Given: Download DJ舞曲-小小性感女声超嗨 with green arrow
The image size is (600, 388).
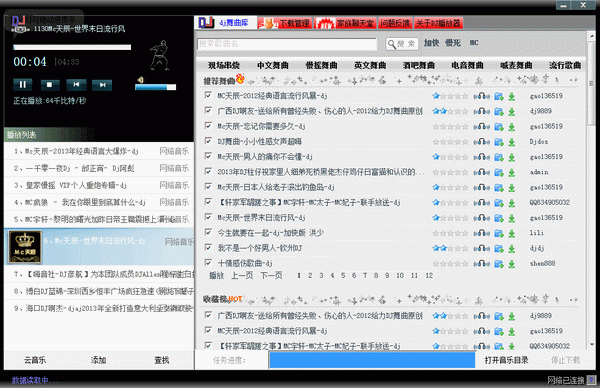Looking at the screenshot, I should coord(512,142).
